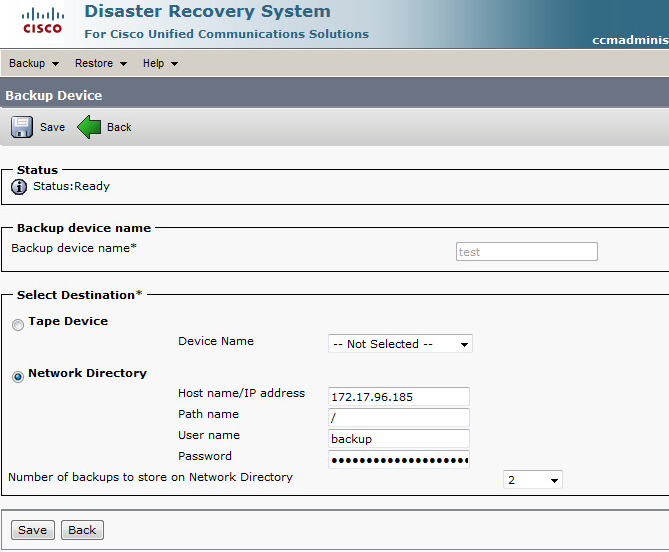669x552 pixels.
Task: Select the Tape Device radio button
Action: pos(18,325)
